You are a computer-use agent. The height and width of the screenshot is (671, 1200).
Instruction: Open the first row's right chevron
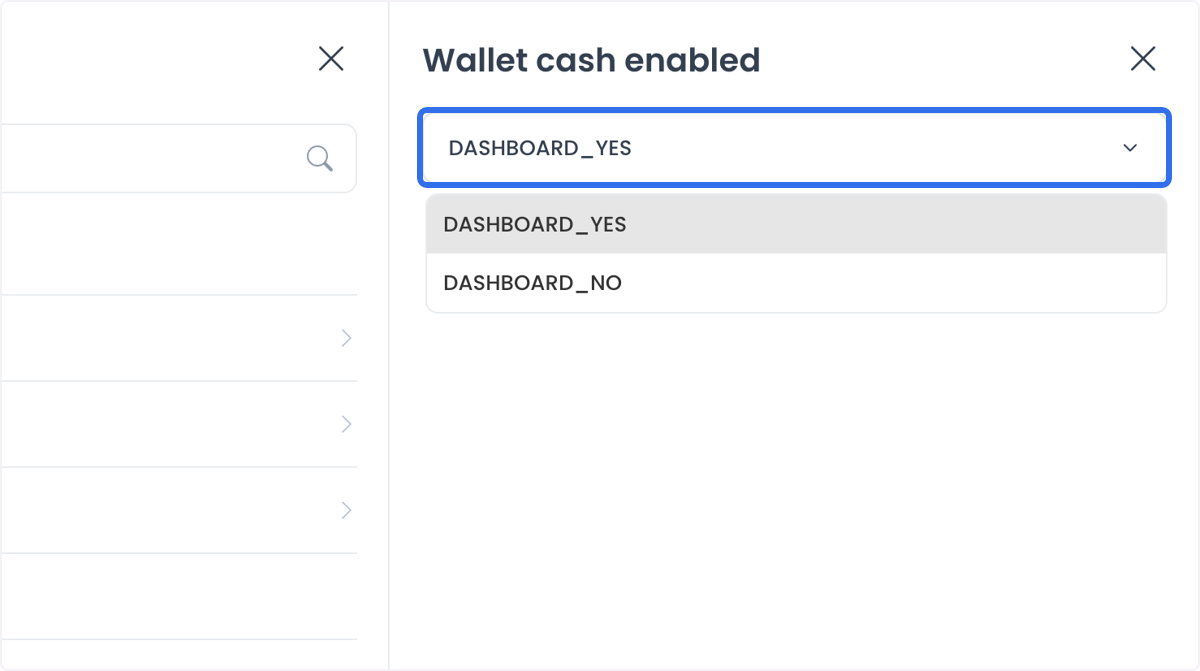click(346, 338)
